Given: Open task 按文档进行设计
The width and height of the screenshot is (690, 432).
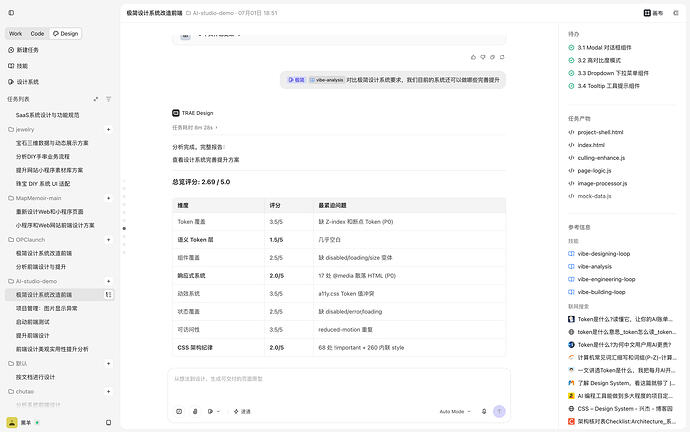Looking at the screenshot, I should tap(35, 377).
